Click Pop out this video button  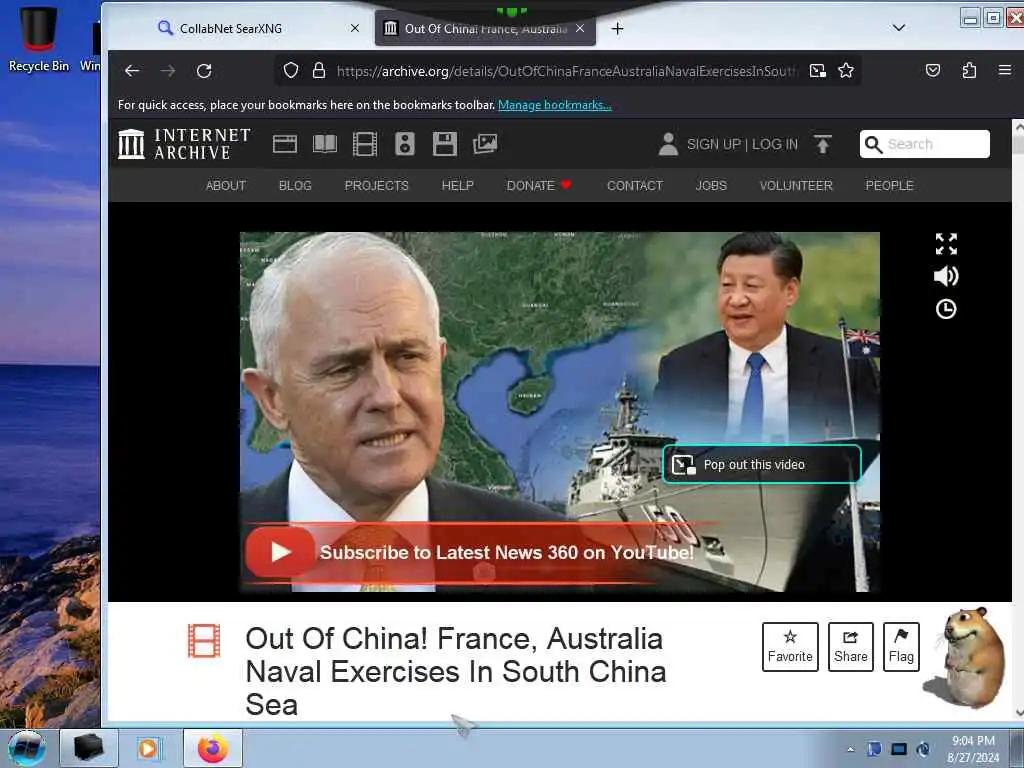point(761,464)
